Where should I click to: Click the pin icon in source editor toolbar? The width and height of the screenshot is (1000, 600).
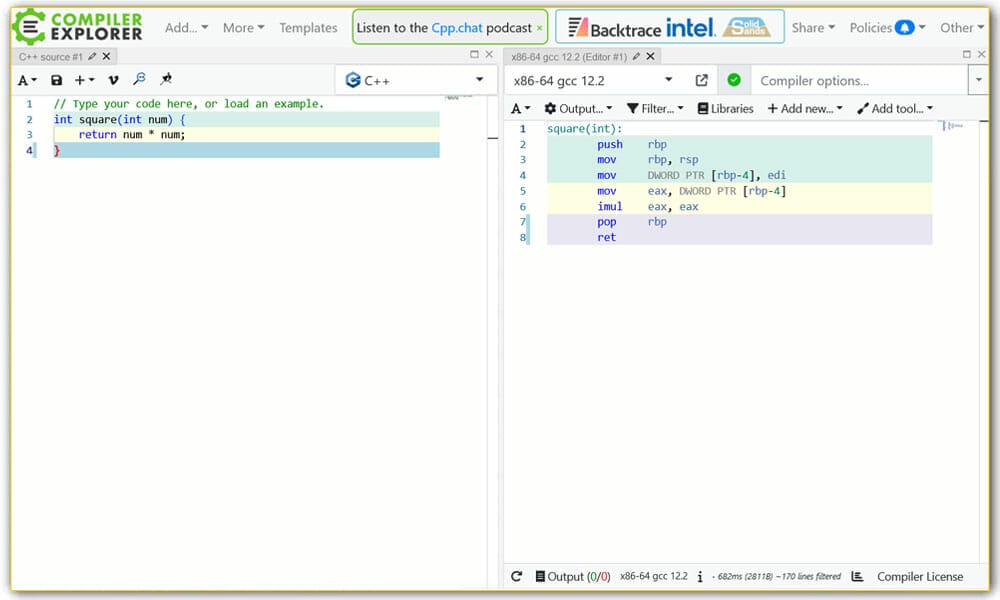click(x=167, y=79)
